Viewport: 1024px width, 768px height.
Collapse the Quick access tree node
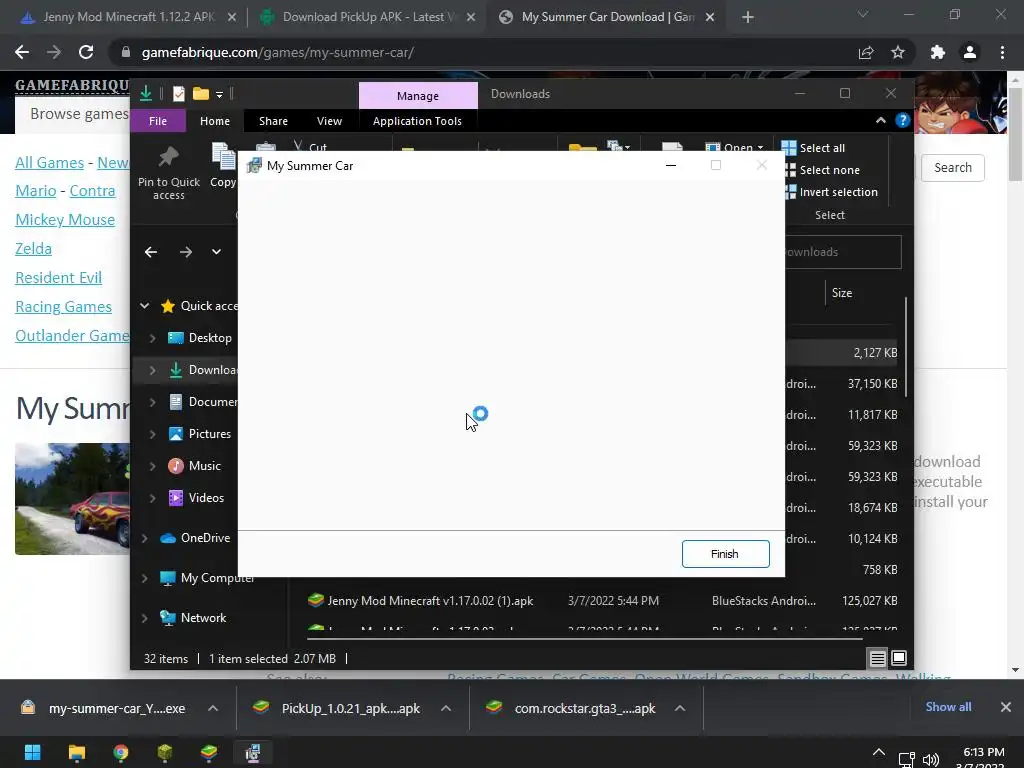144,306
